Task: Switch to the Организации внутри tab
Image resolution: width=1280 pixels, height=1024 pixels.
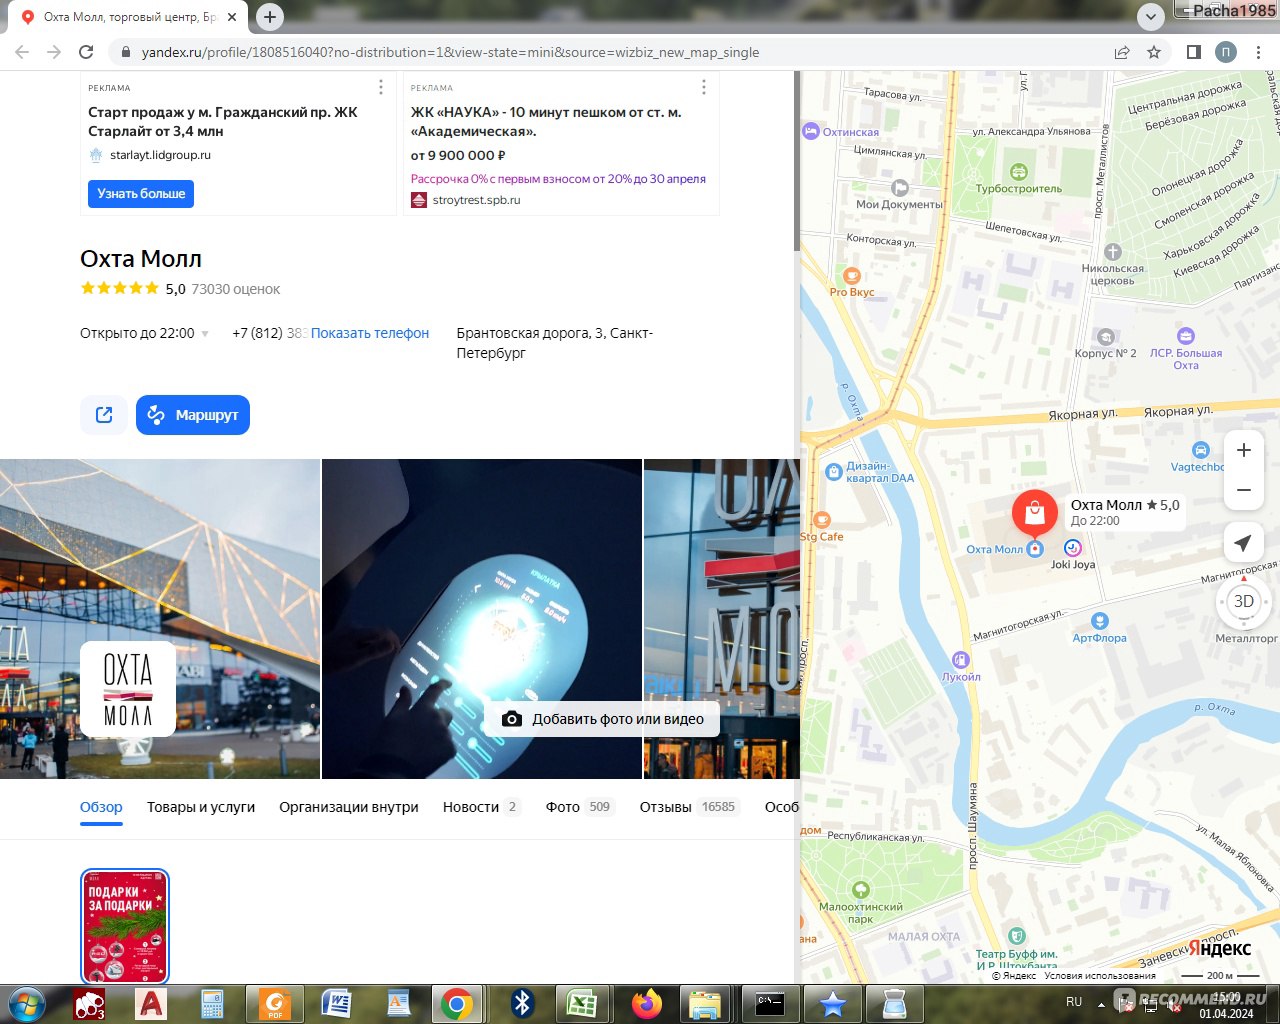Action: [x=349, y=807]
